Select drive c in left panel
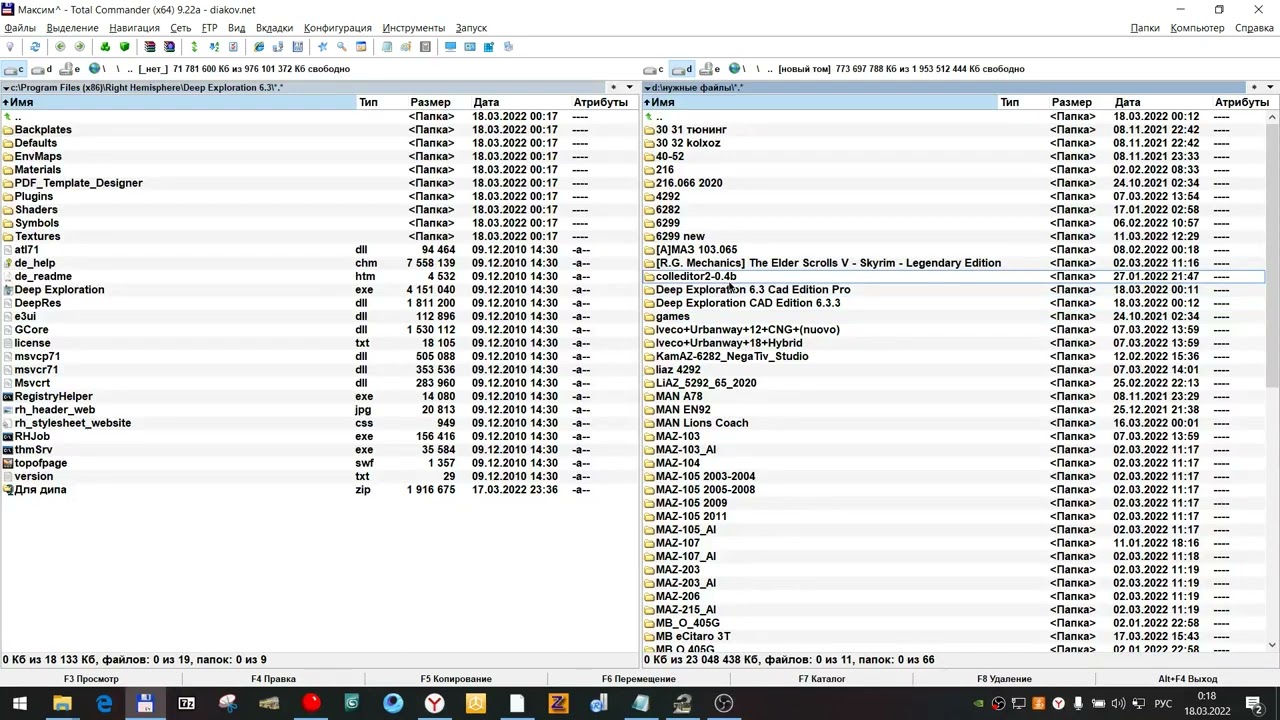 tap(14, 69)
